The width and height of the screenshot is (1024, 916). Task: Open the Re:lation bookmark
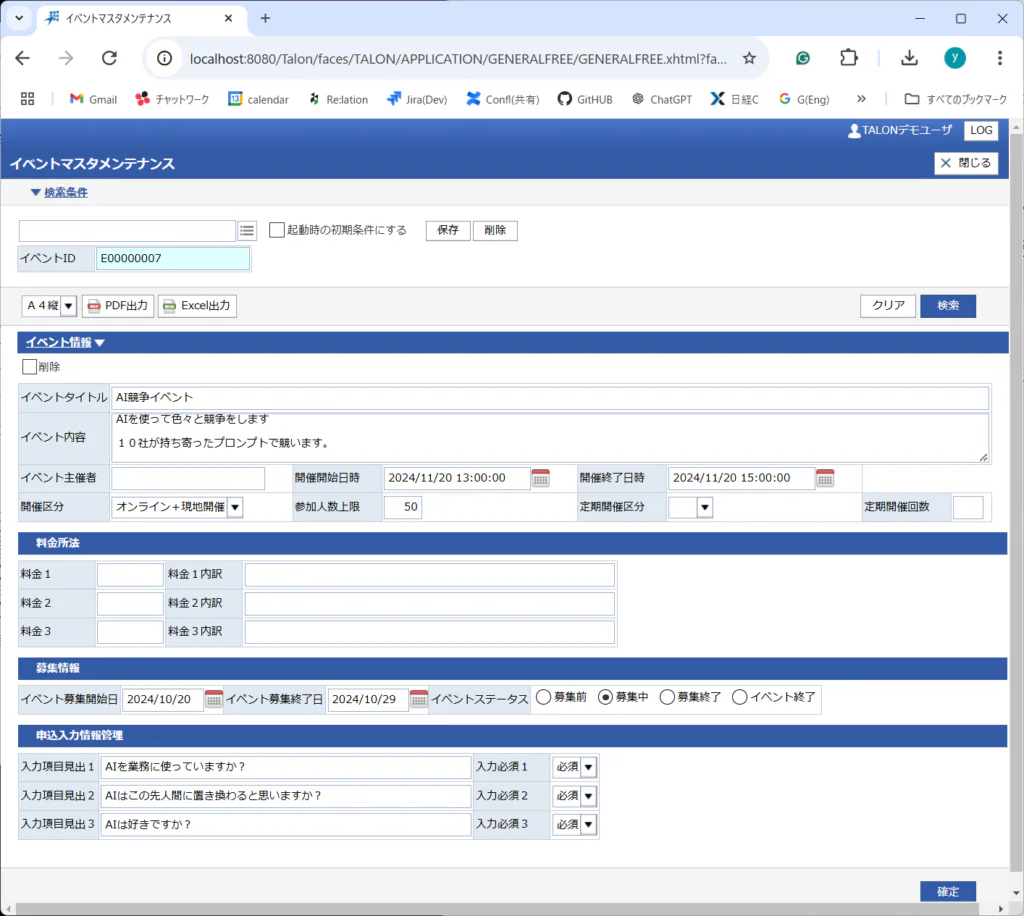[338, 99]
